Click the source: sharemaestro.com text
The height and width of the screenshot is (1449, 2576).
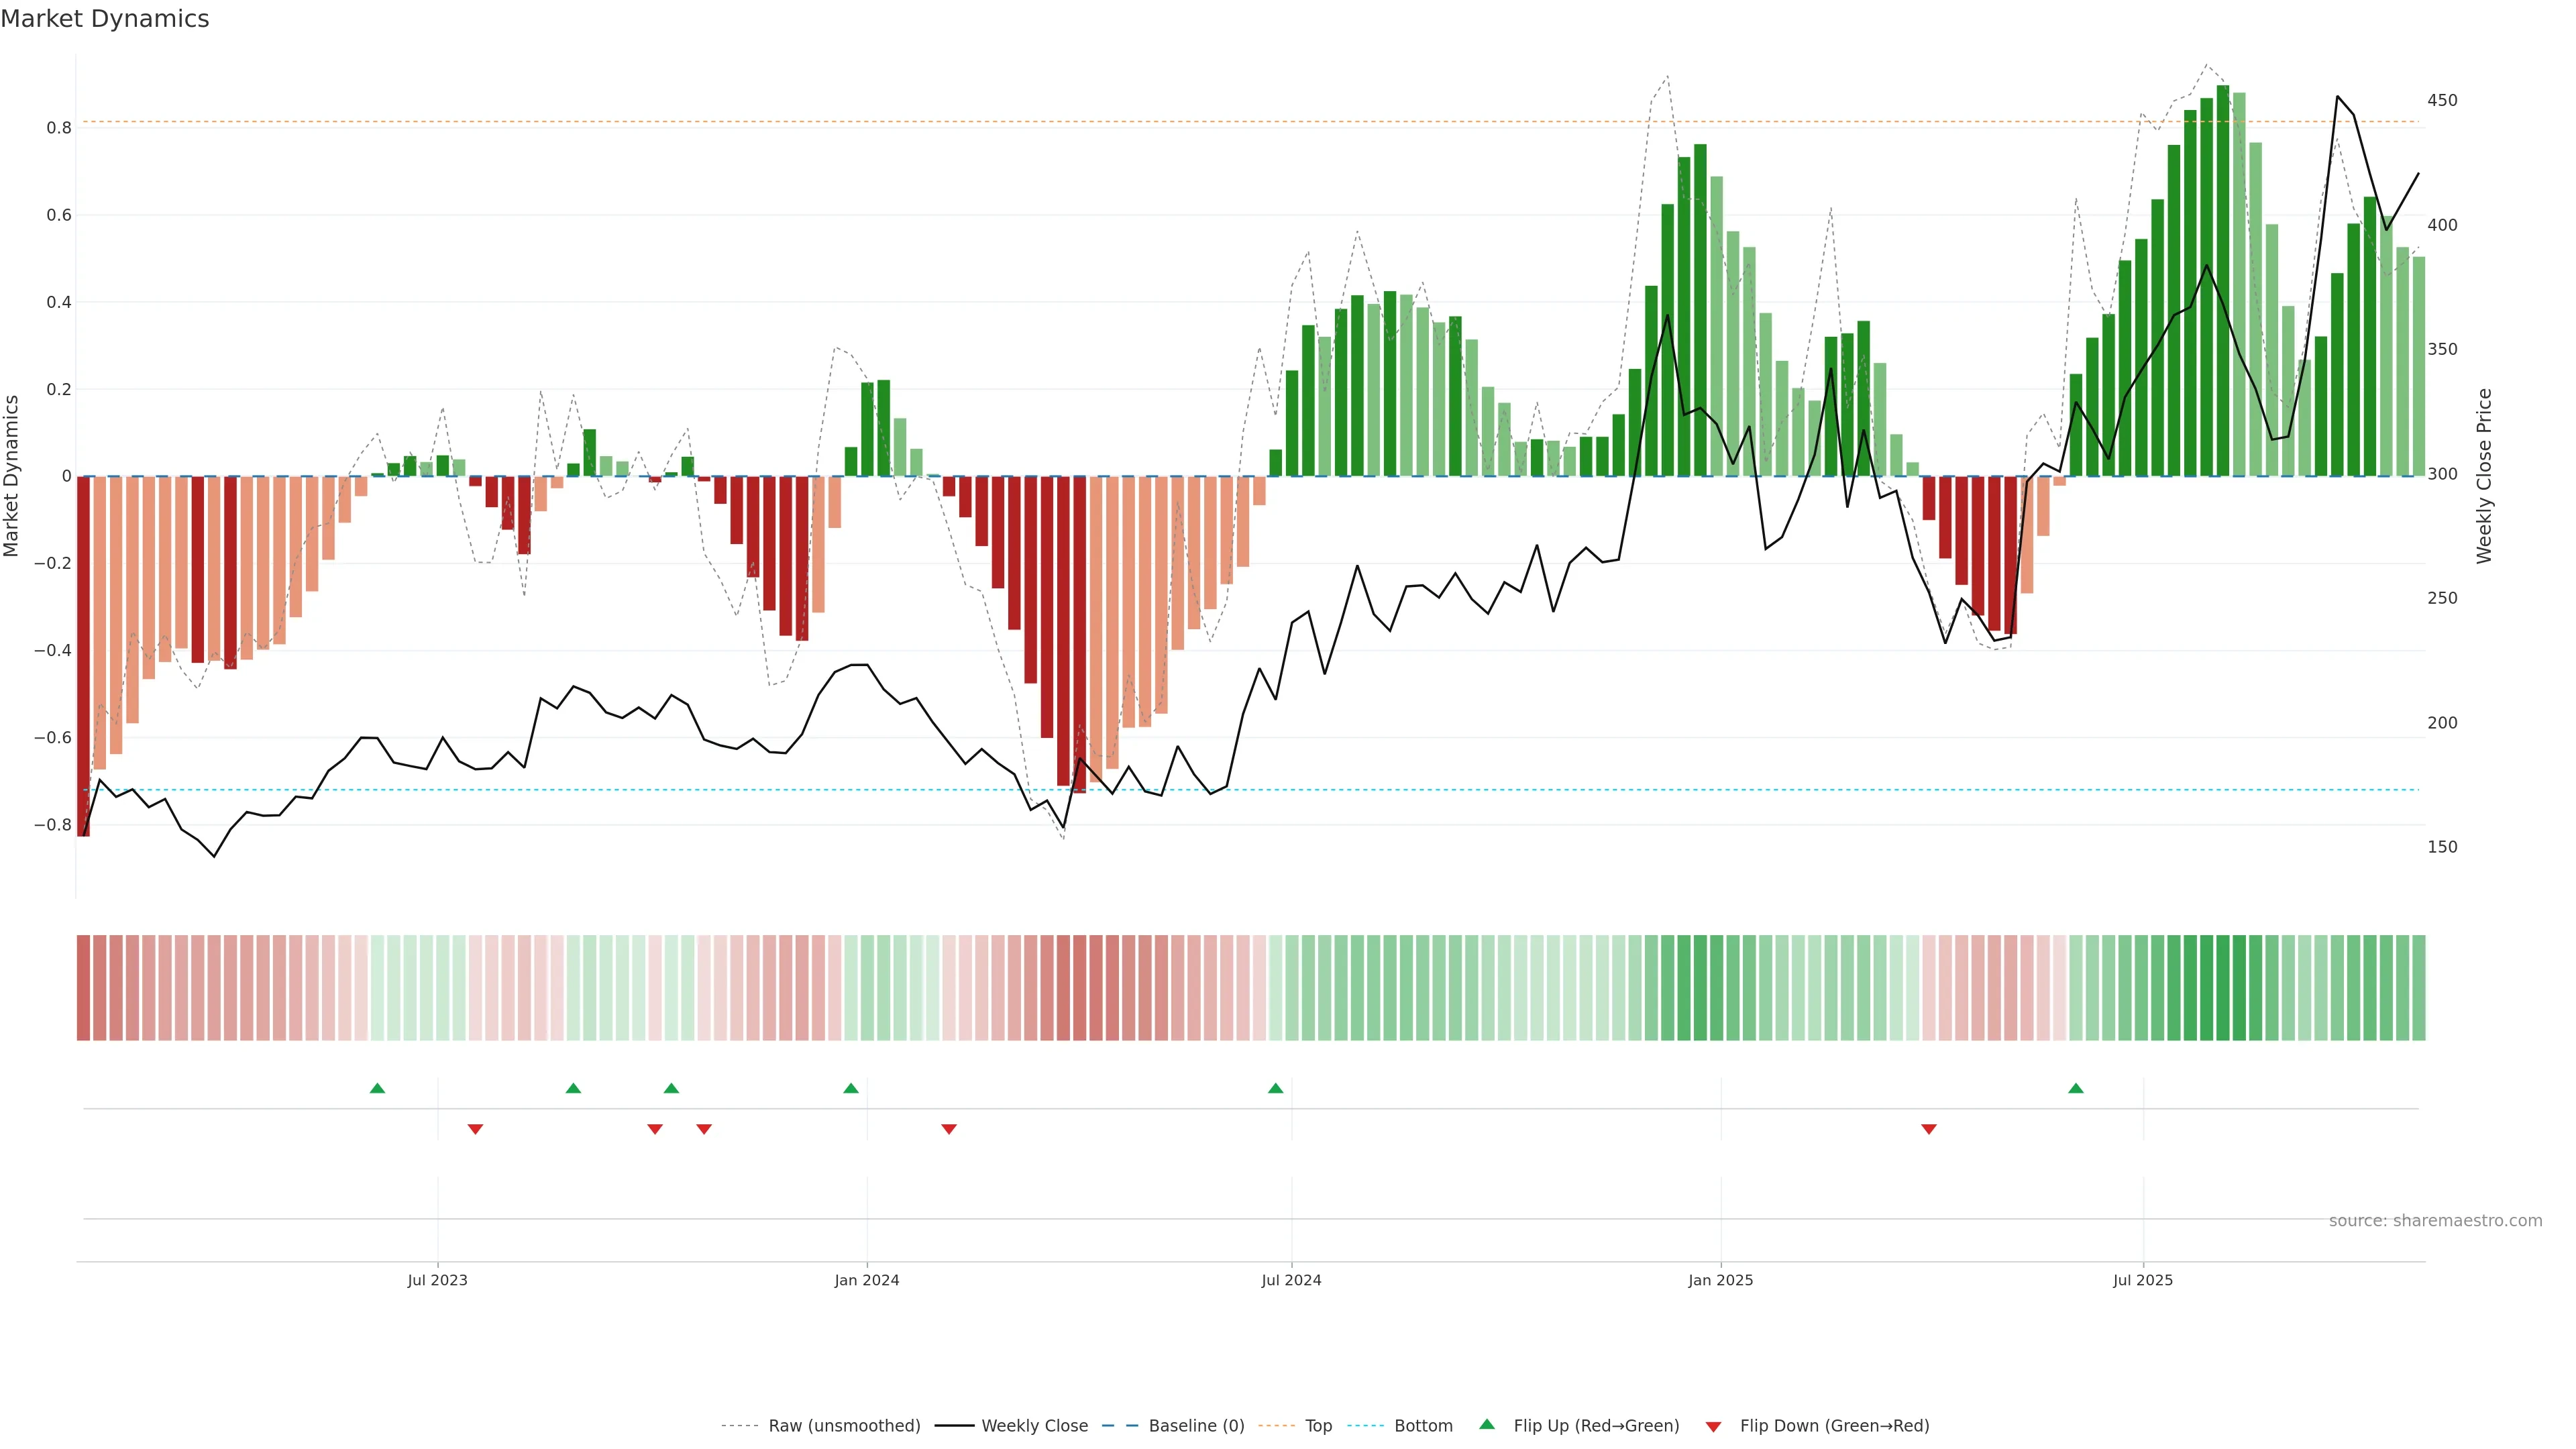(2435, 1220)
